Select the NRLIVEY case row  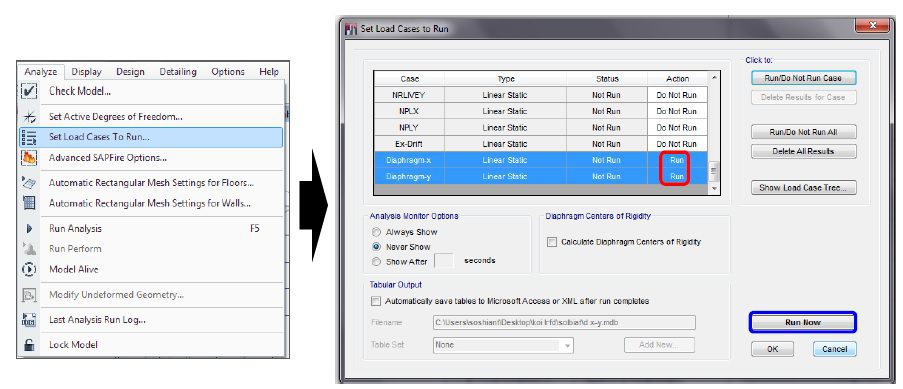(540, 95)
